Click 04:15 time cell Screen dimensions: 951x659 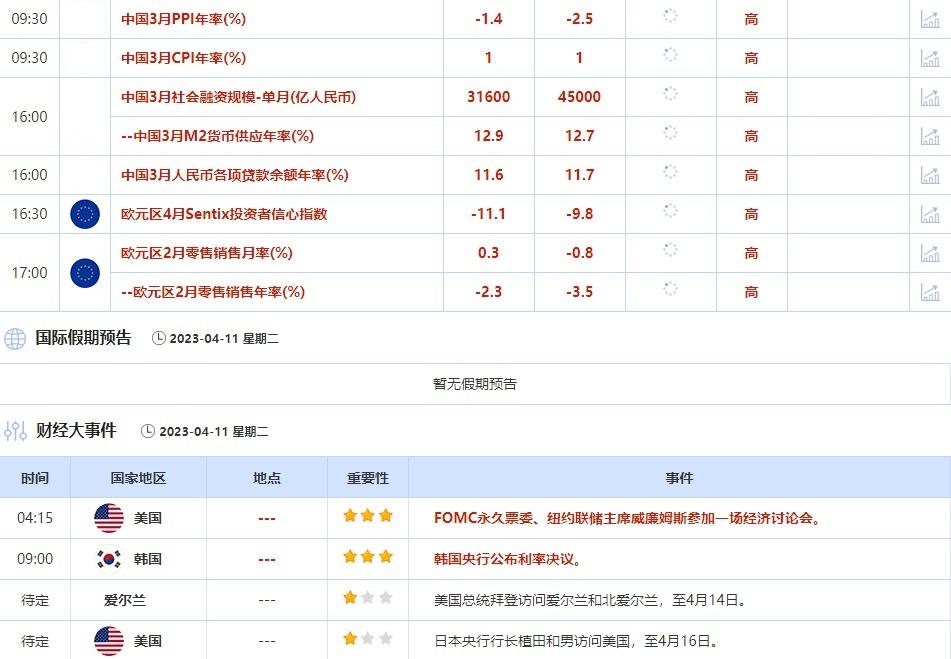coord(35,518)
